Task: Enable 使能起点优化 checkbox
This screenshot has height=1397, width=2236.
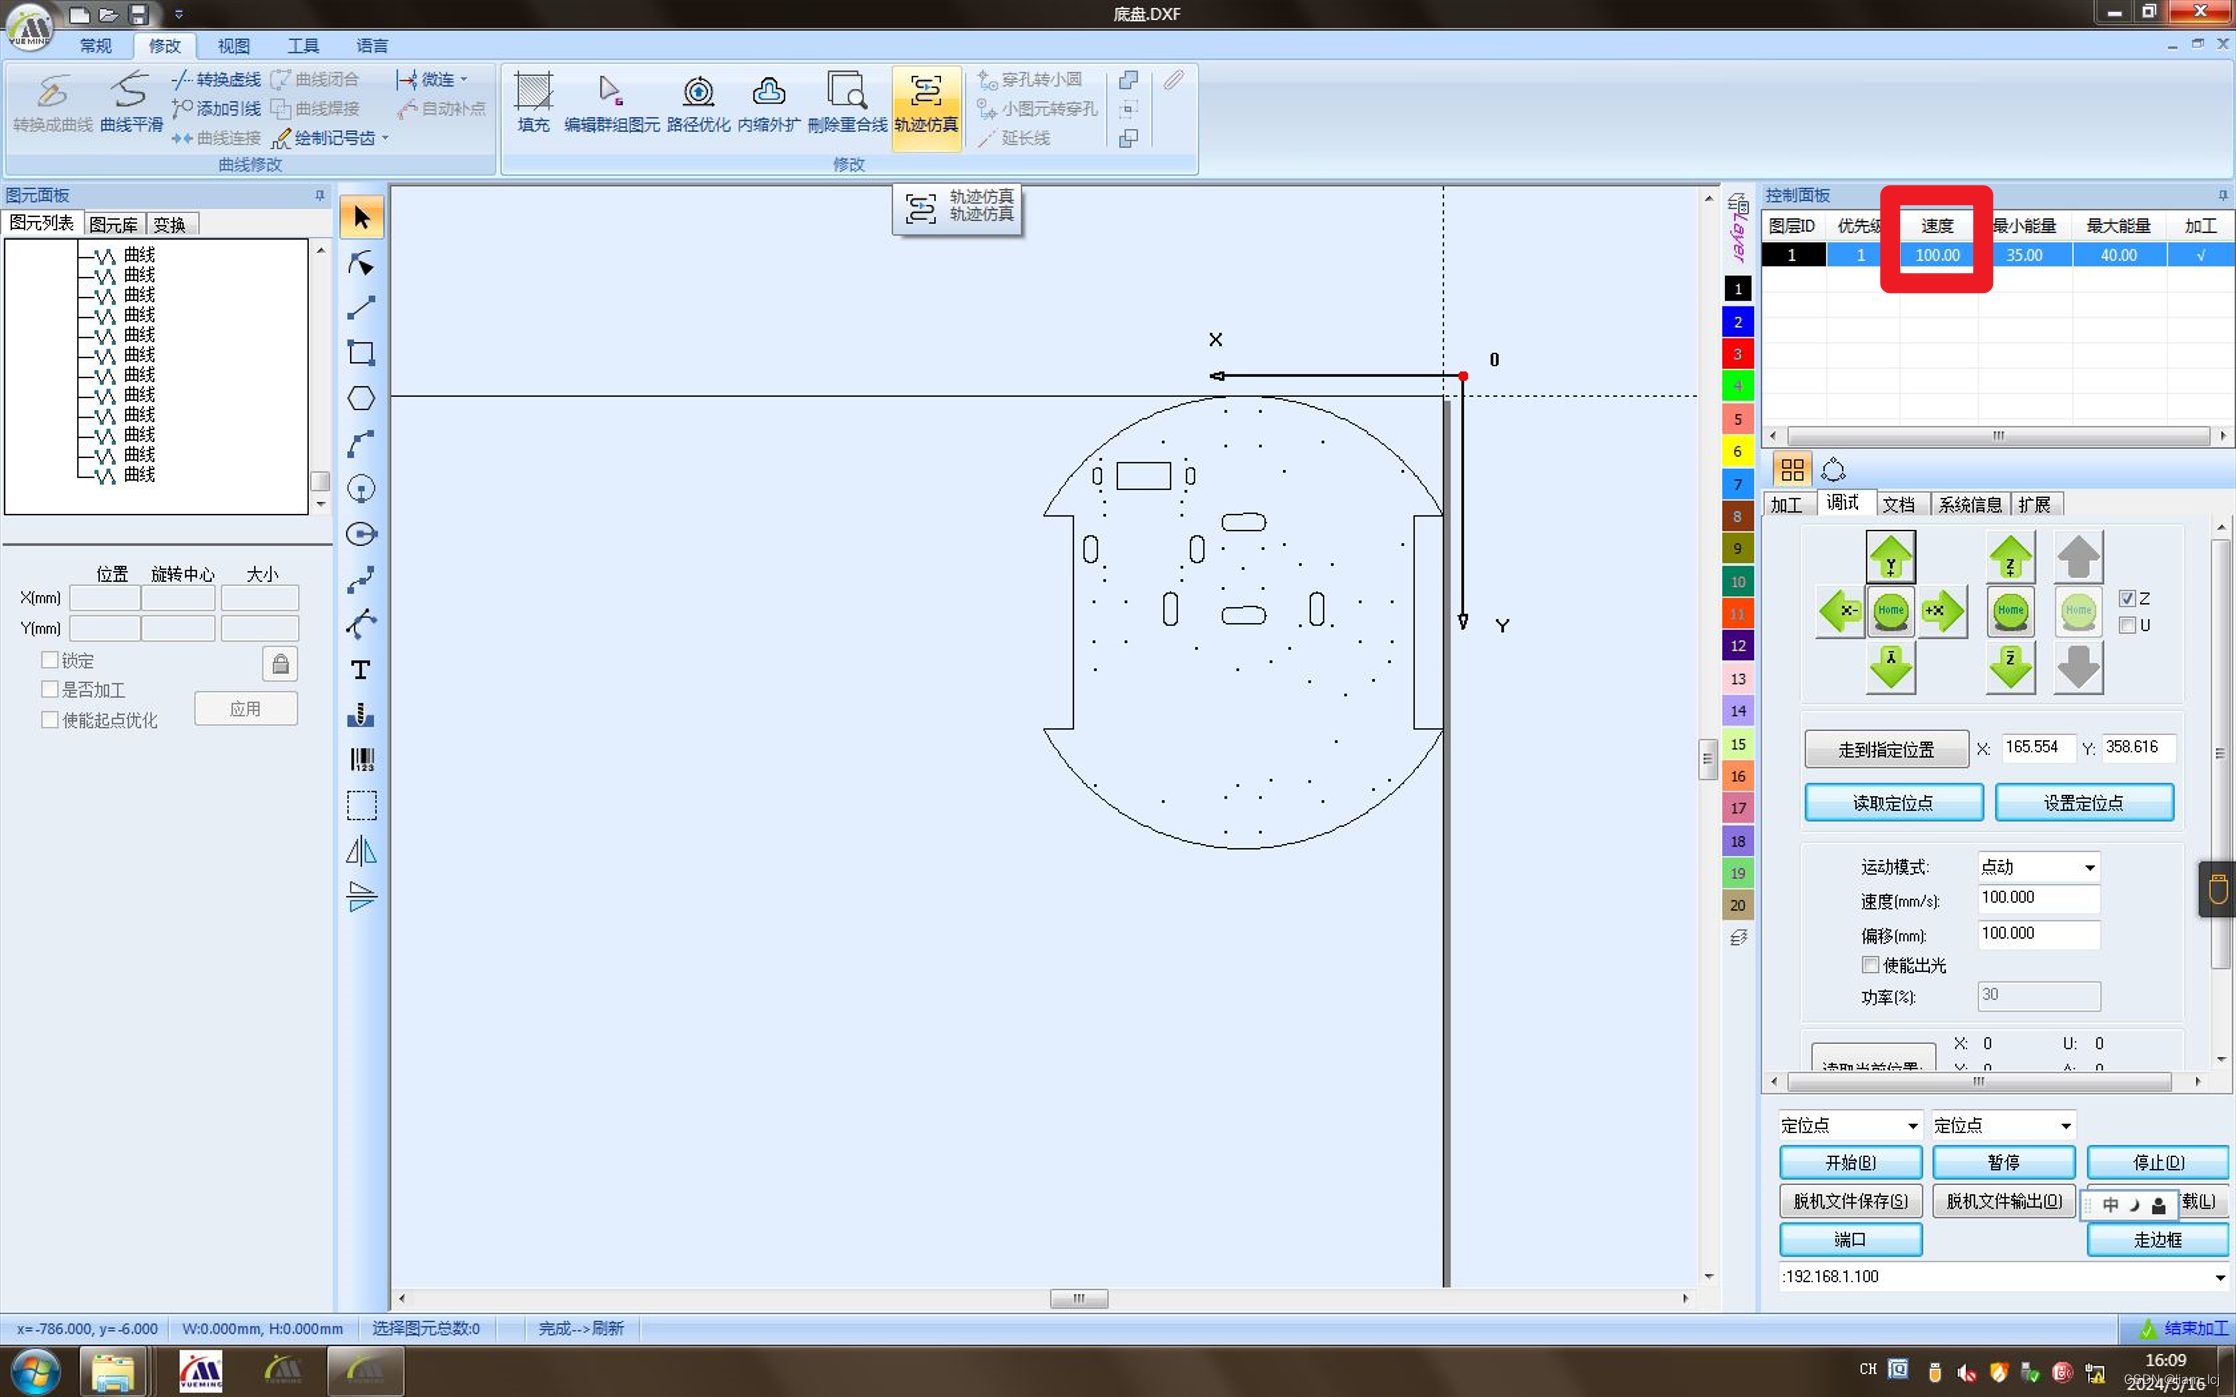Action: pyautogui.click(x=49, y=719)
